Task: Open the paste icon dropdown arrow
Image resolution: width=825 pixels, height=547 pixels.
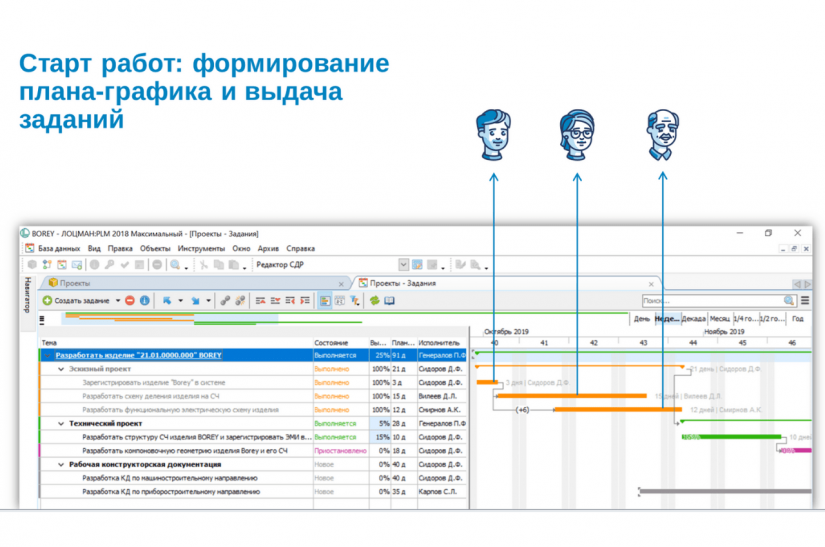Action: pyautogui.click(x=244, y=267)
